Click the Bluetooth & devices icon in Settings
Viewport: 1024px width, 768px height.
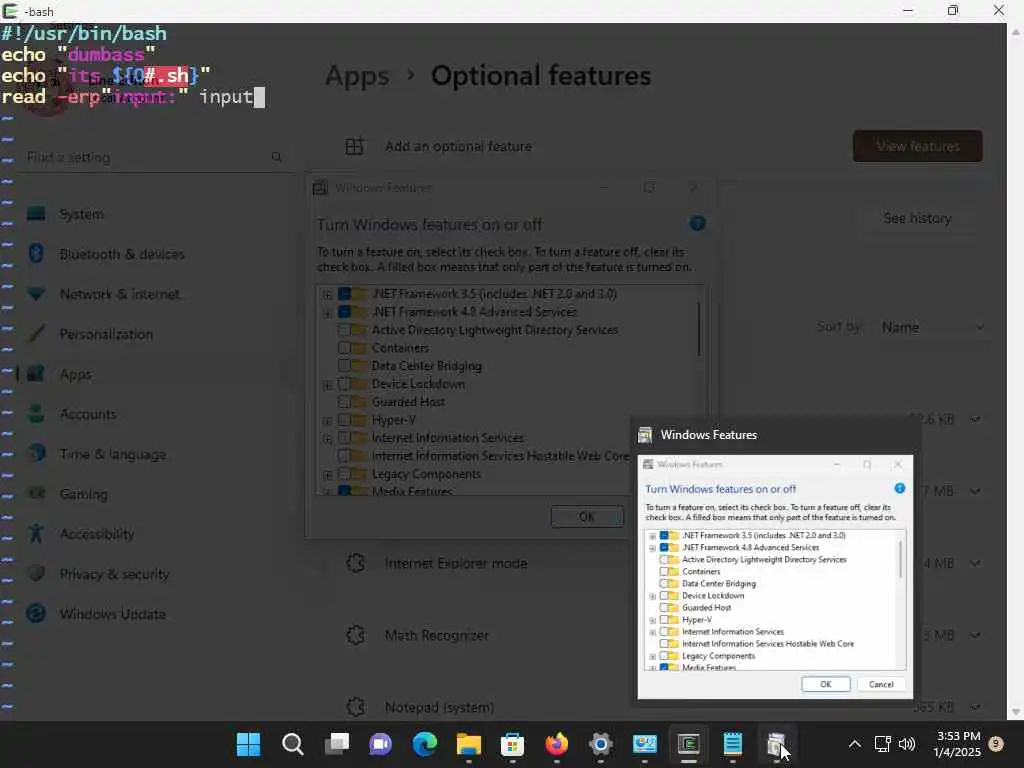(x=36, y=253)
